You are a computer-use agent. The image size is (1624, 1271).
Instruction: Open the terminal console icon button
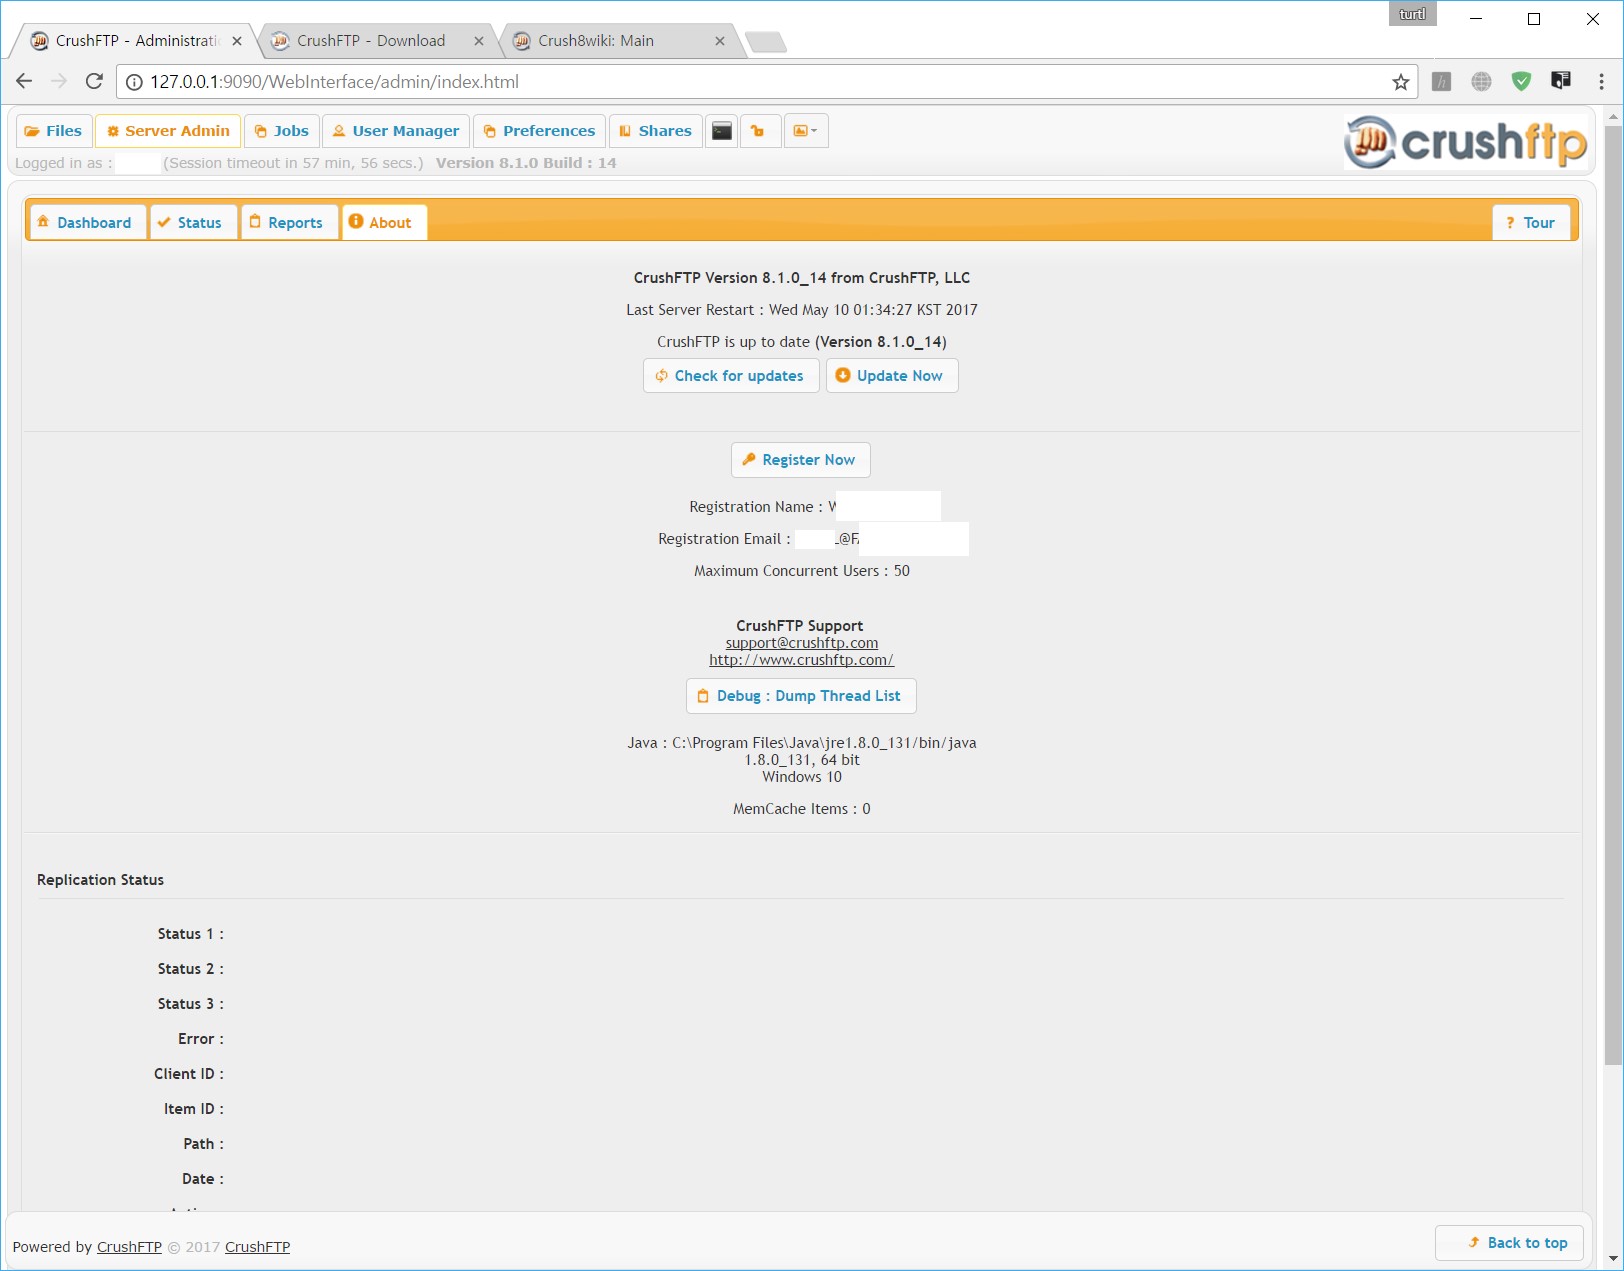(x=722, y=131)
